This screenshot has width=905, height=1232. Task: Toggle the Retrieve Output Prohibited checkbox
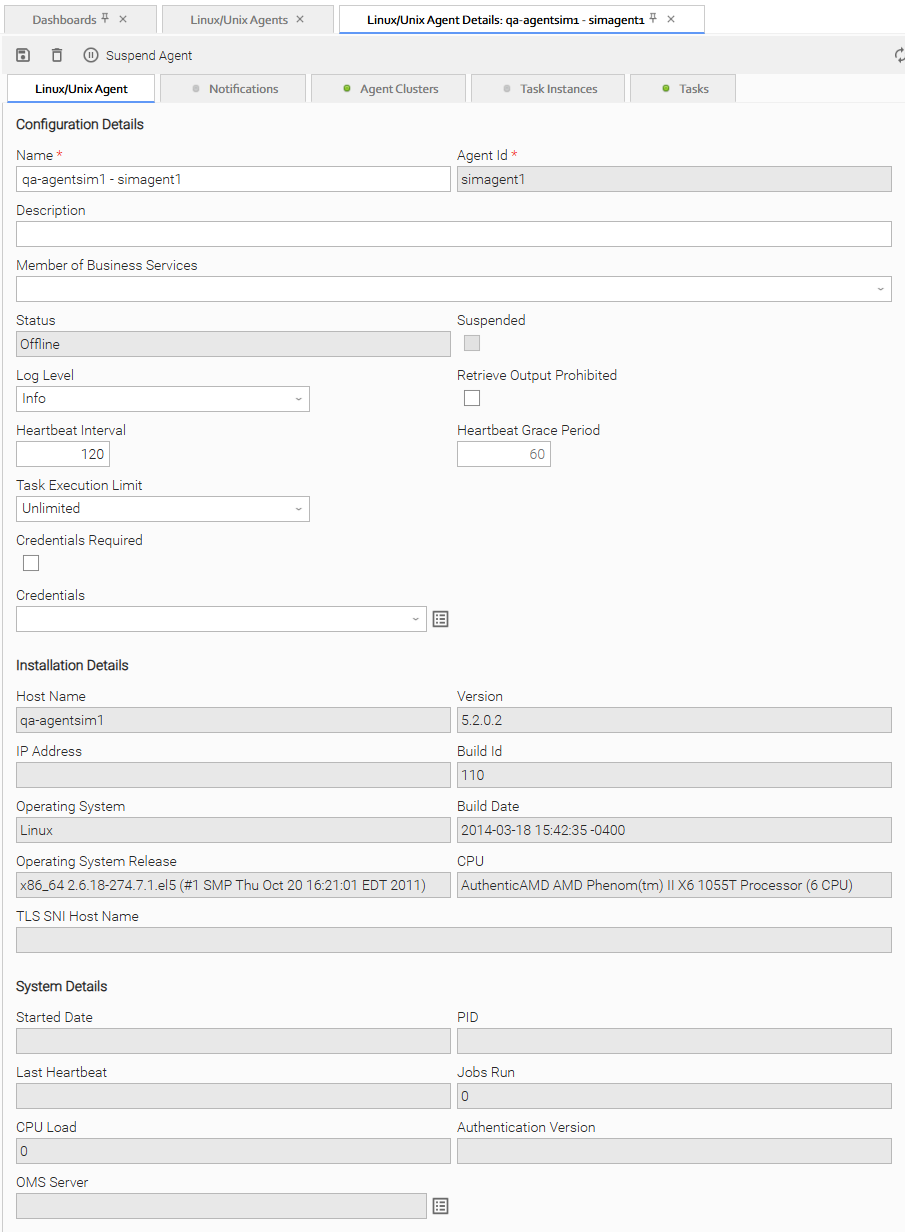pos(472,398)
